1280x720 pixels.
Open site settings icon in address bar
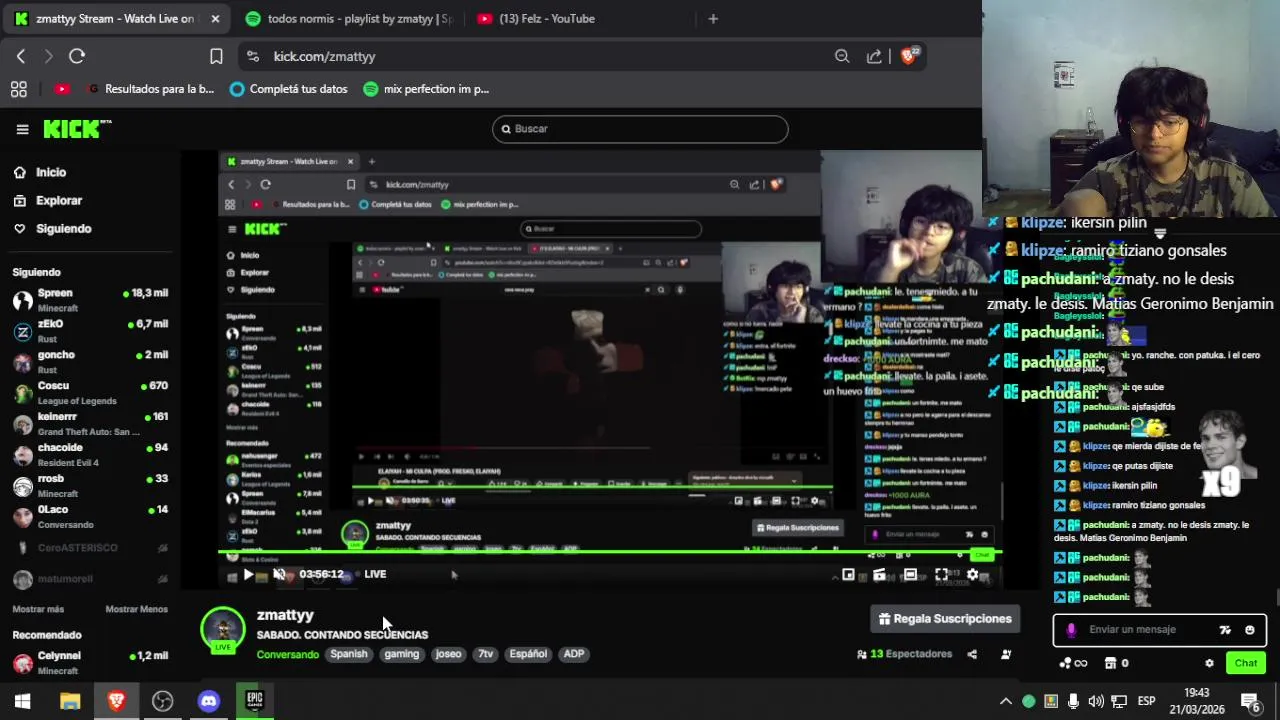coord(252,56)
